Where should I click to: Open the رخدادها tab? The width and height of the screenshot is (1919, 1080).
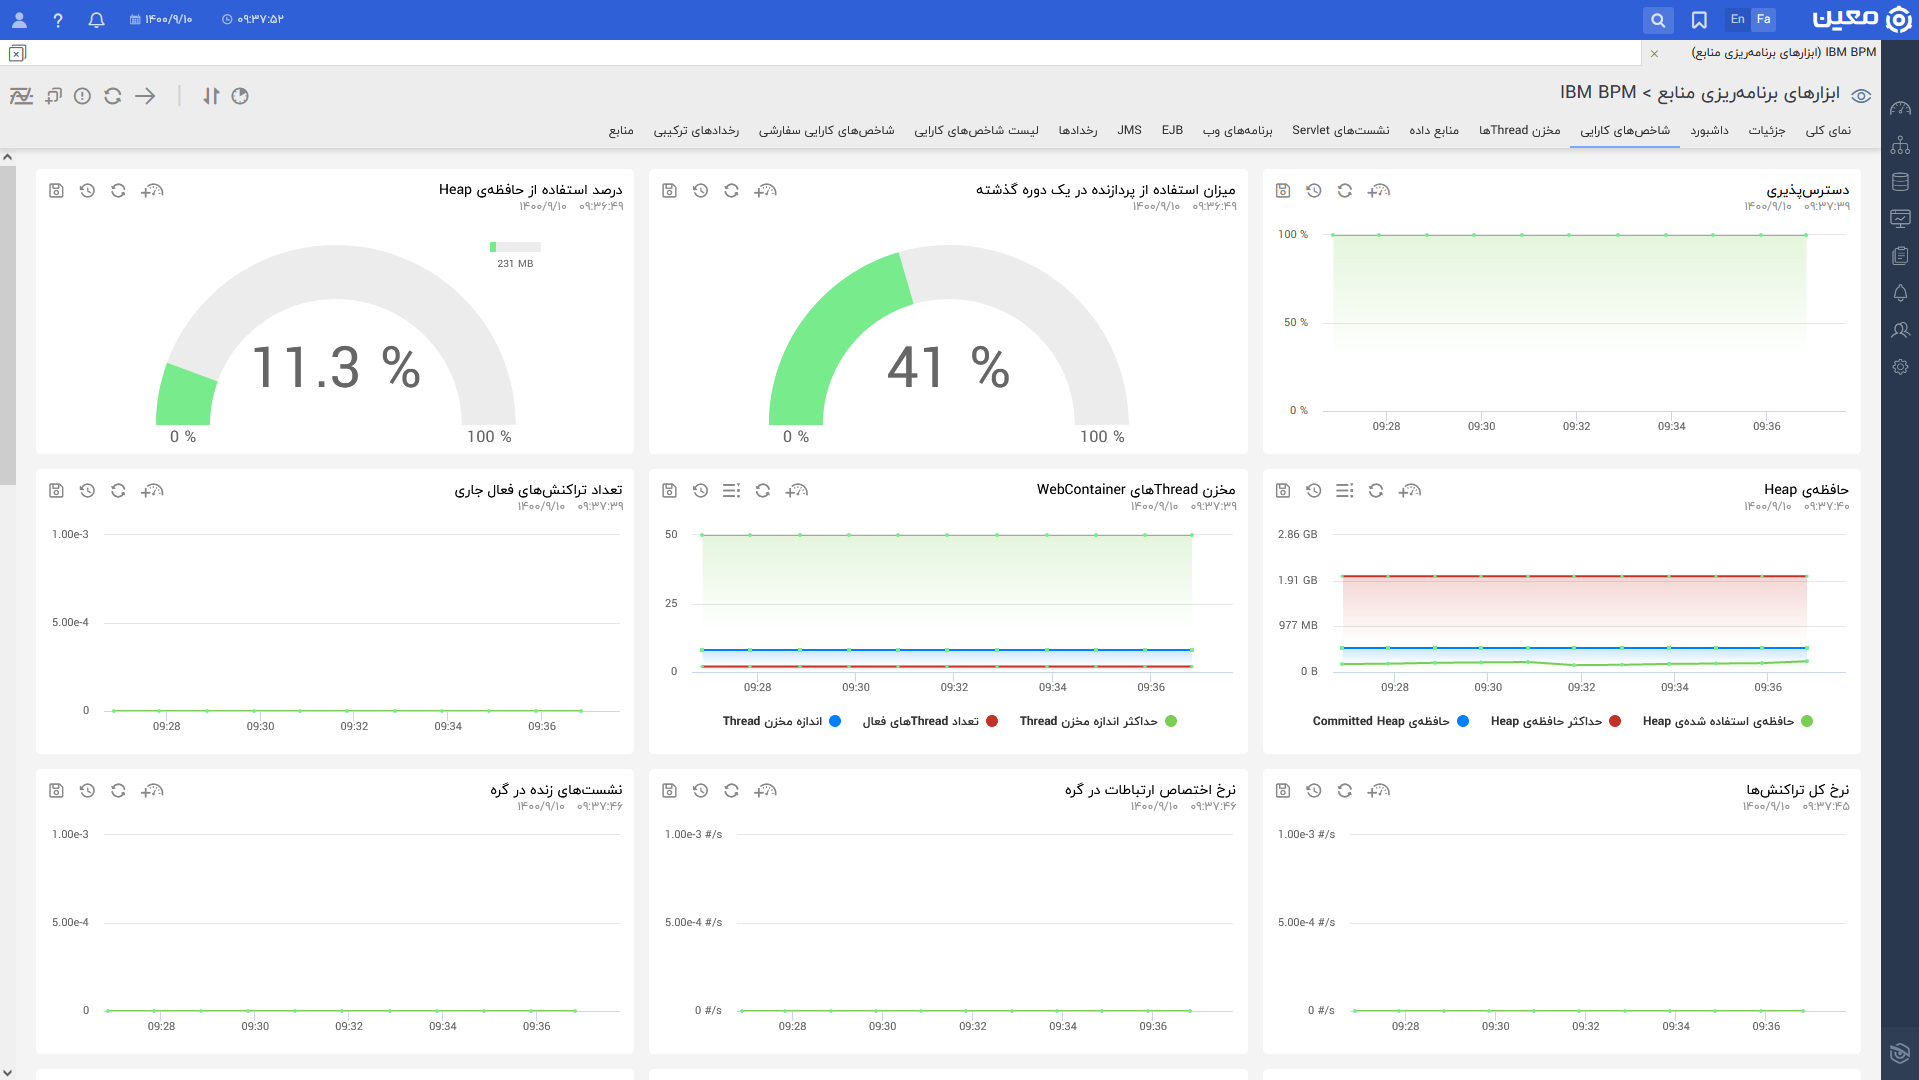pos(1078,130)
